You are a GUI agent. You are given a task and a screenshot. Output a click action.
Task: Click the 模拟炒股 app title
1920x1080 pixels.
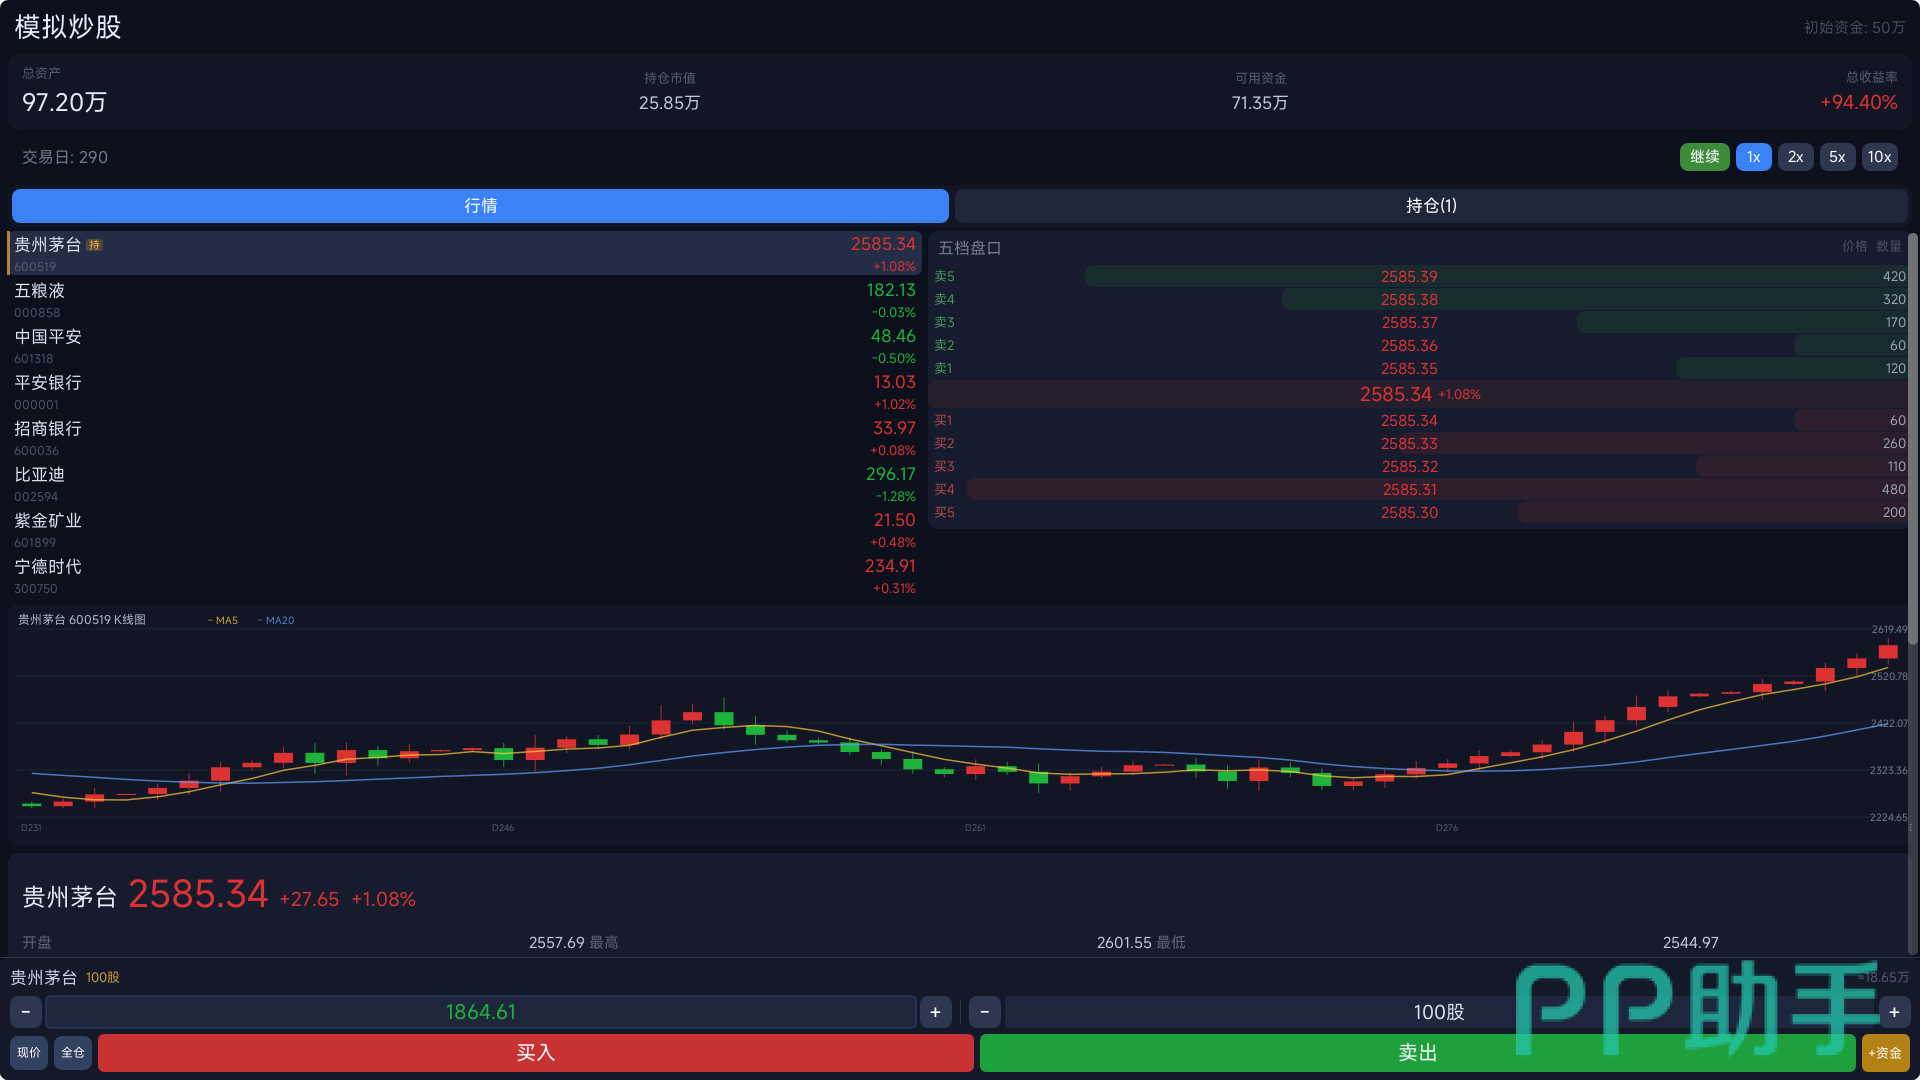pos(68,27)
